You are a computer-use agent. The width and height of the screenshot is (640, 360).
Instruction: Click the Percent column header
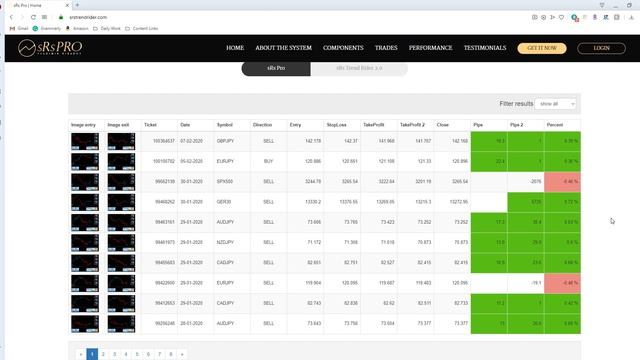(x=555, y=125)
